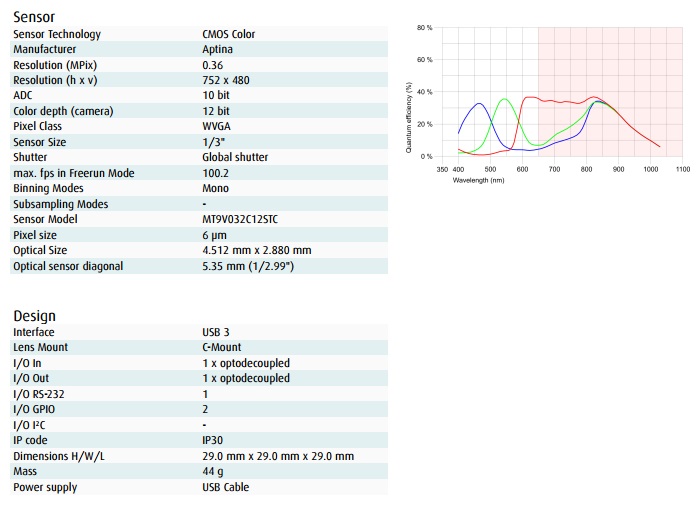Select the 'USB 3' interface value
Screen dimensions: 699x514
coord(216,332)
